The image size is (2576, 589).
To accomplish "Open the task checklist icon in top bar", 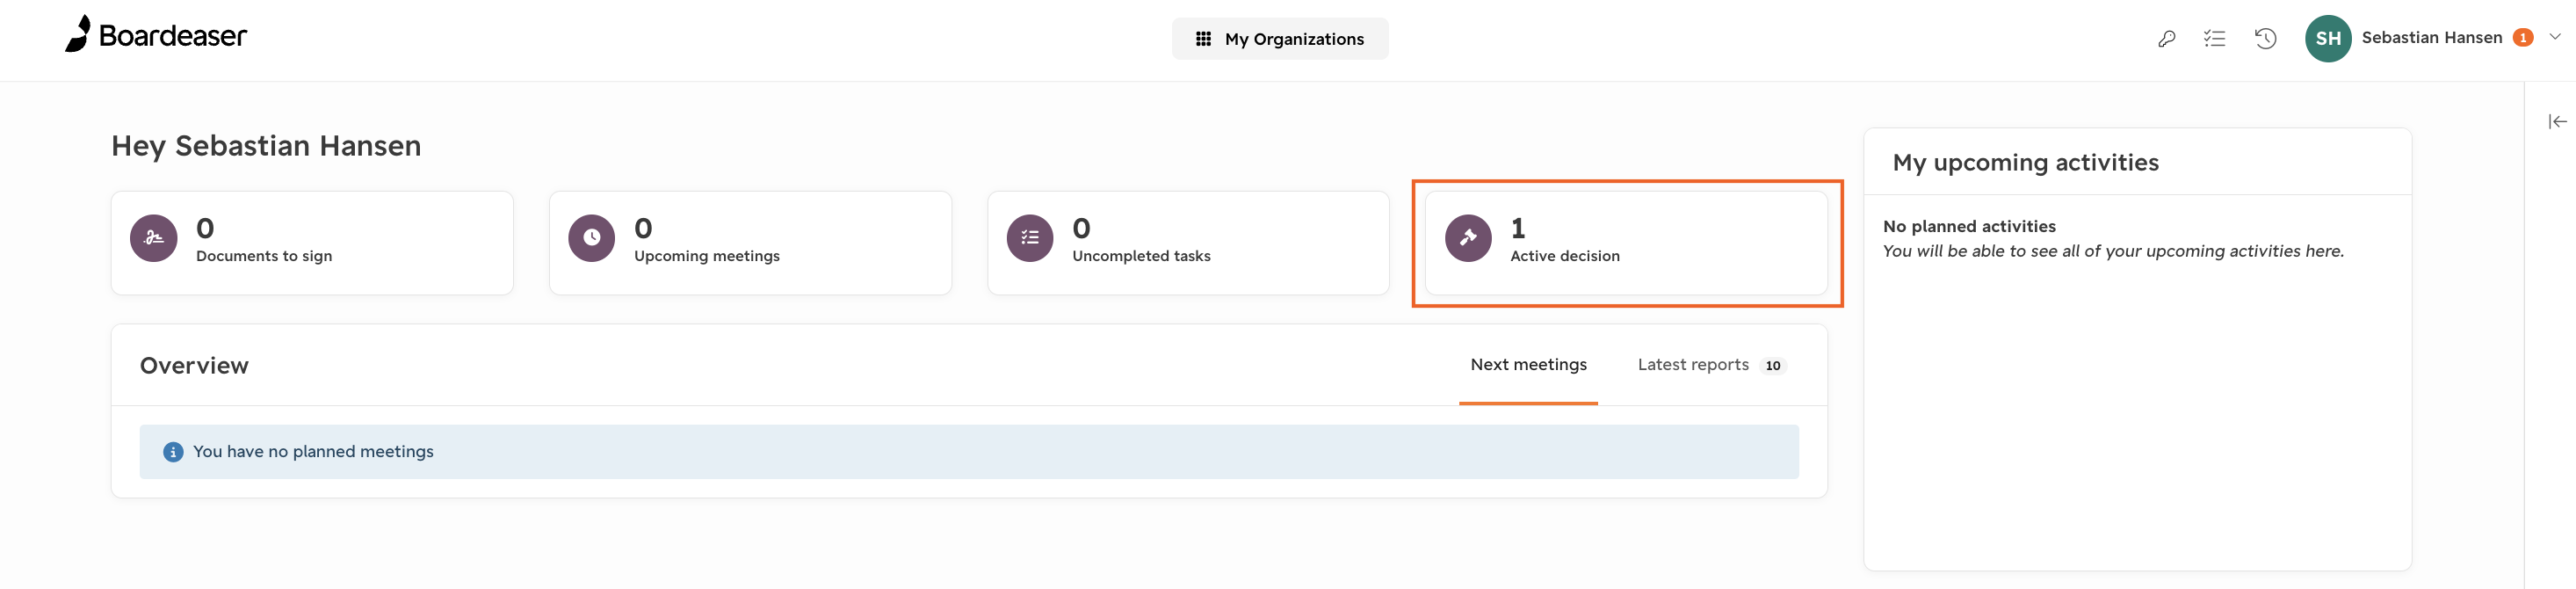I will (x=2214, y=39).
